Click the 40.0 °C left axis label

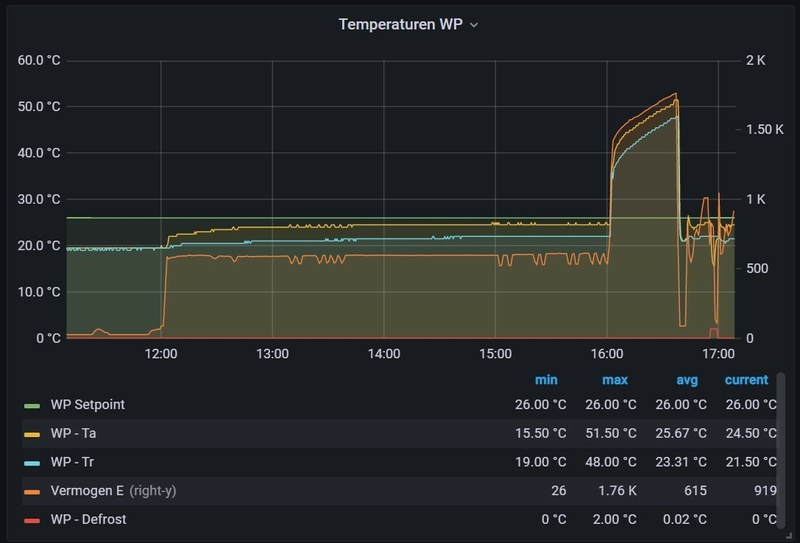(39, 153)
